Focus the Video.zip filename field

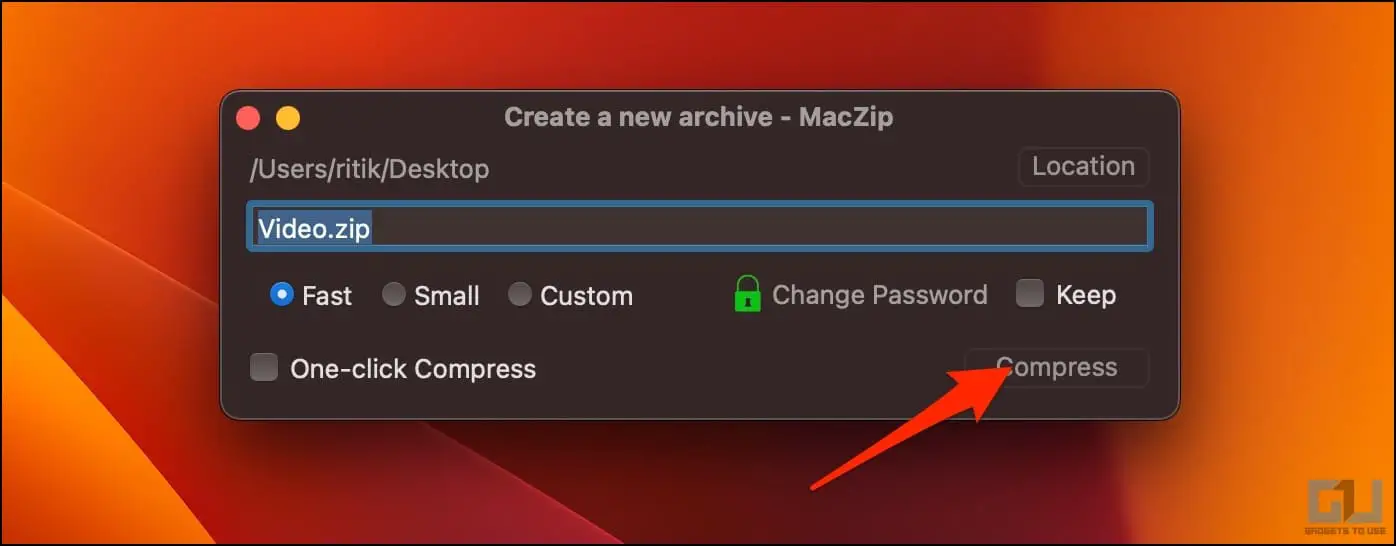(x=700, y=227)
